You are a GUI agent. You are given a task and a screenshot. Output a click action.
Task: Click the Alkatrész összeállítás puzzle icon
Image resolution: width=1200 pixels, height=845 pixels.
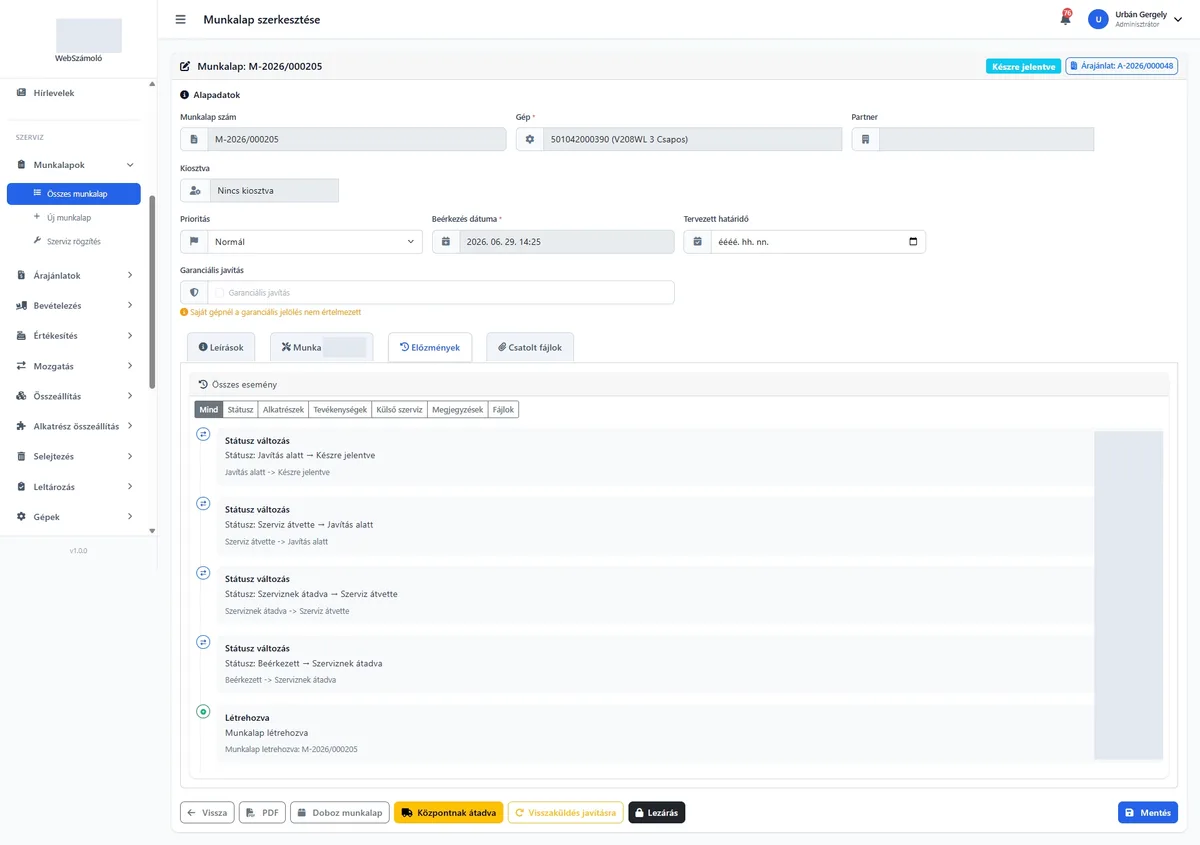tap(22, 426)
